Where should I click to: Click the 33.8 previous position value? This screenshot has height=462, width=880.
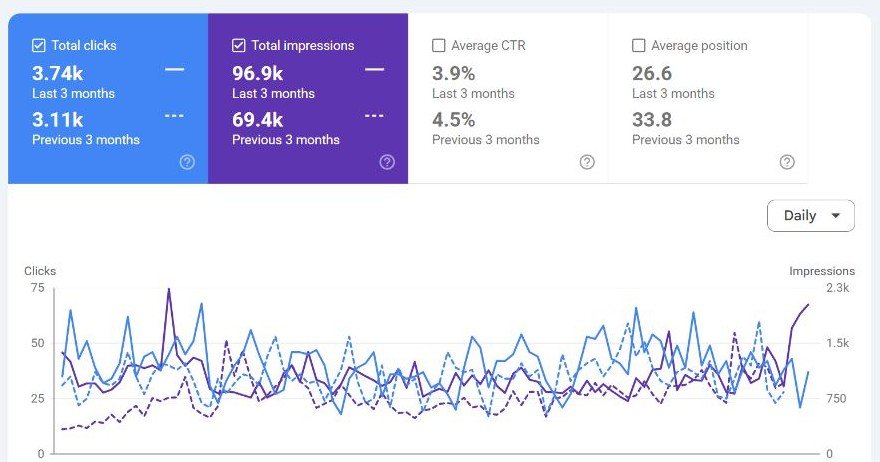652,120
